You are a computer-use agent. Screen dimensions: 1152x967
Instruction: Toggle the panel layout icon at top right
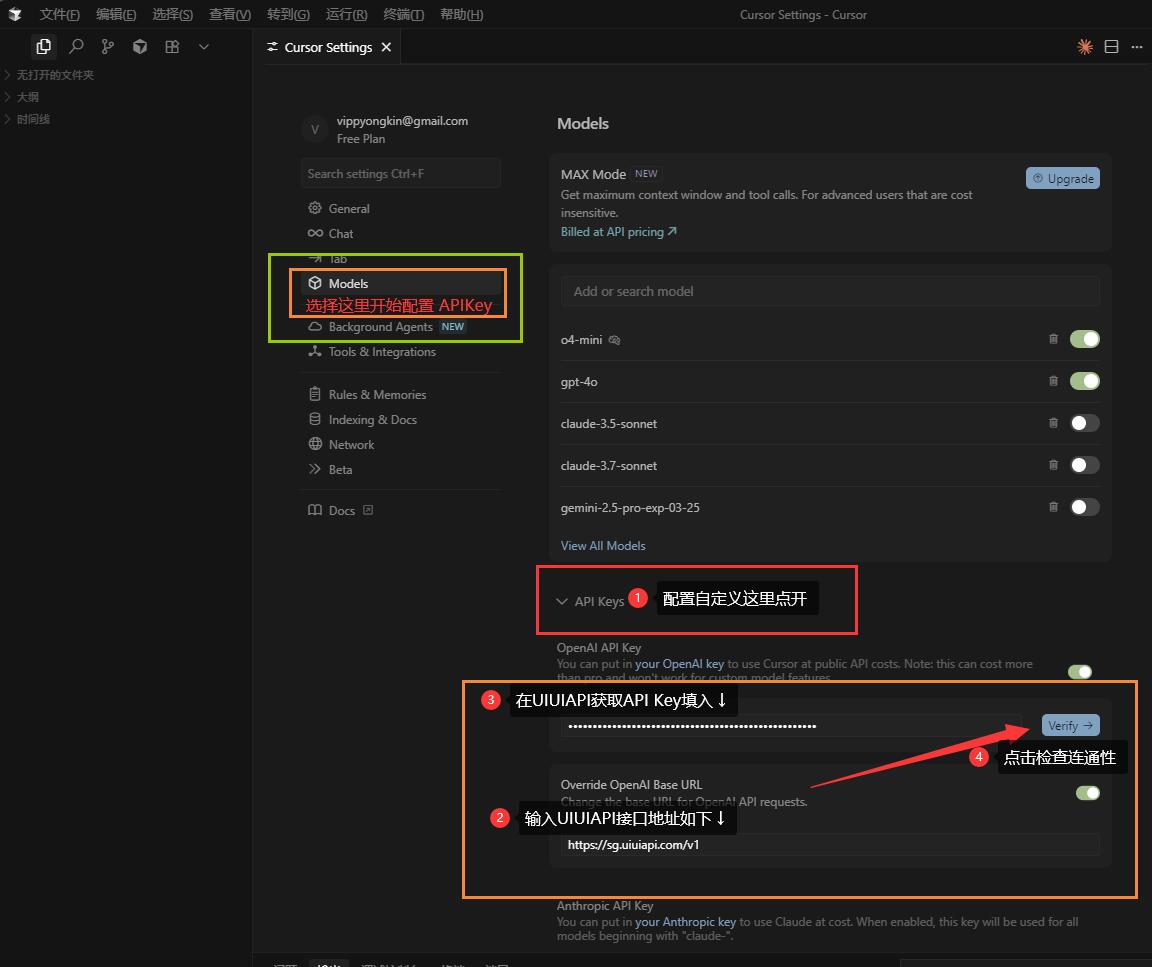pos(1111,47)
